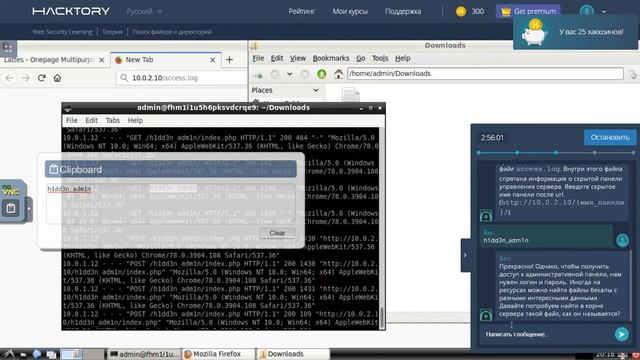640x360 pixels.
Task: Click Поиск файлов и директорий breadcrumb
Action: (x=172, y=32)
